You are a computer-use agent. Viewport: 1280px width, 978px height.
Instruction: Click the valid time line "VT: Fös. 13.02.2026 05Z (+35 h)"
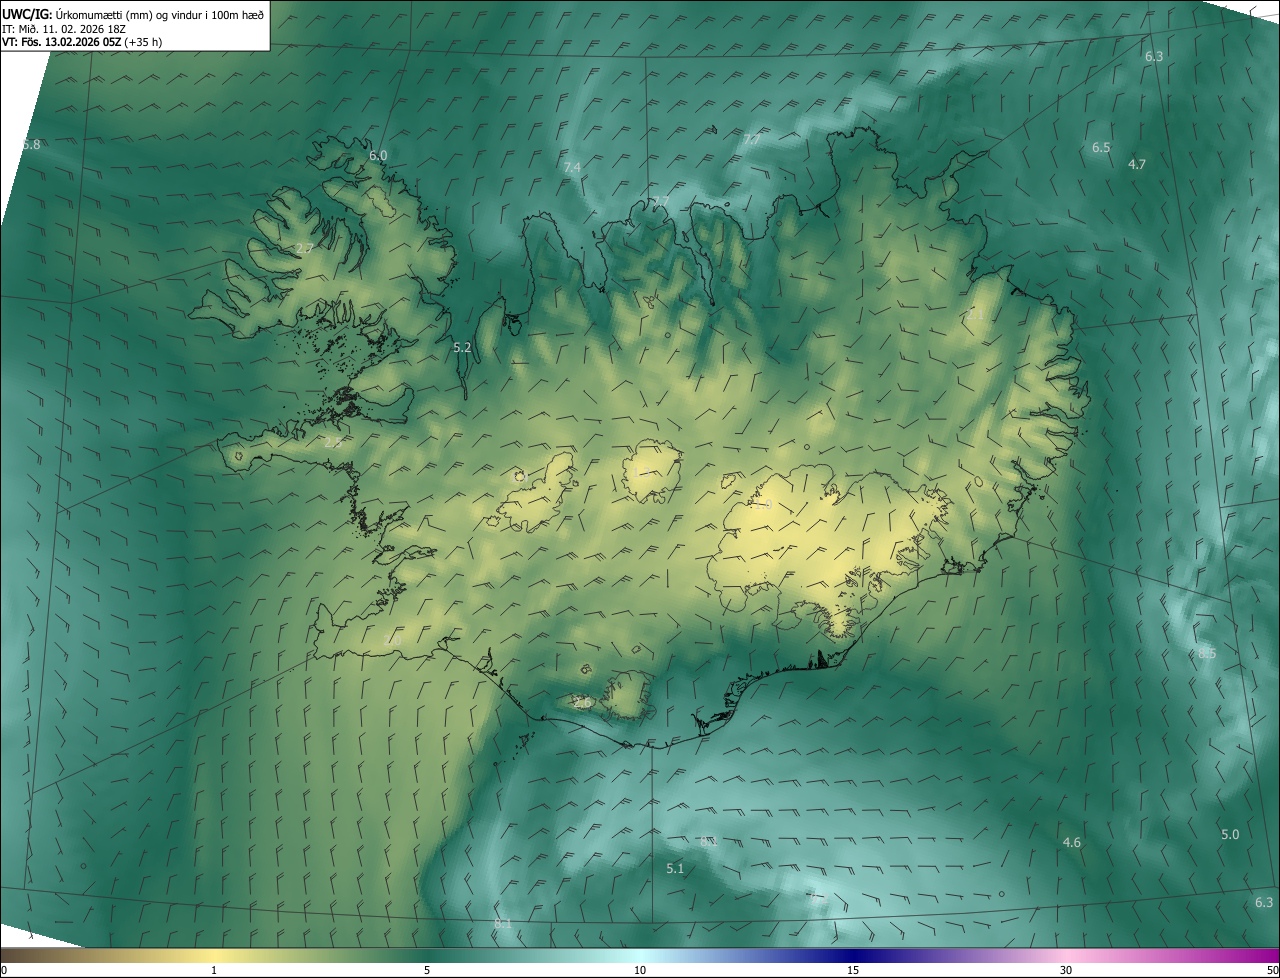click(x=82, y=42)
